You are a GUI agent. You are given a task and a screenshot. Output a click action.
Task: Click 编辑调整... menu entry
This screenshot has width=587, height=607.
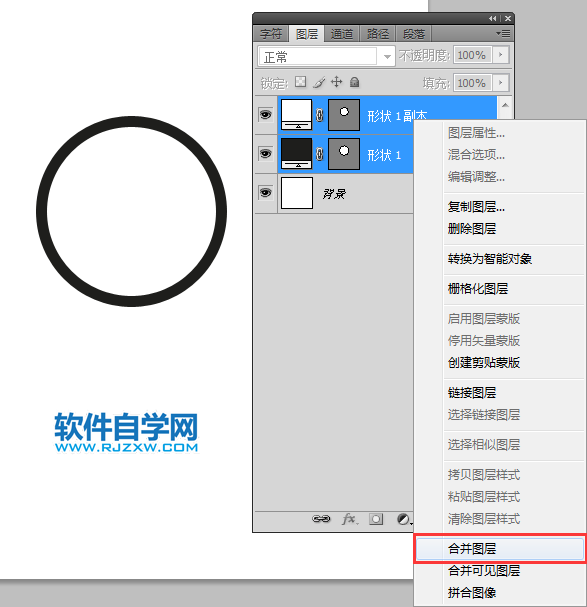(x=500, y=177)
